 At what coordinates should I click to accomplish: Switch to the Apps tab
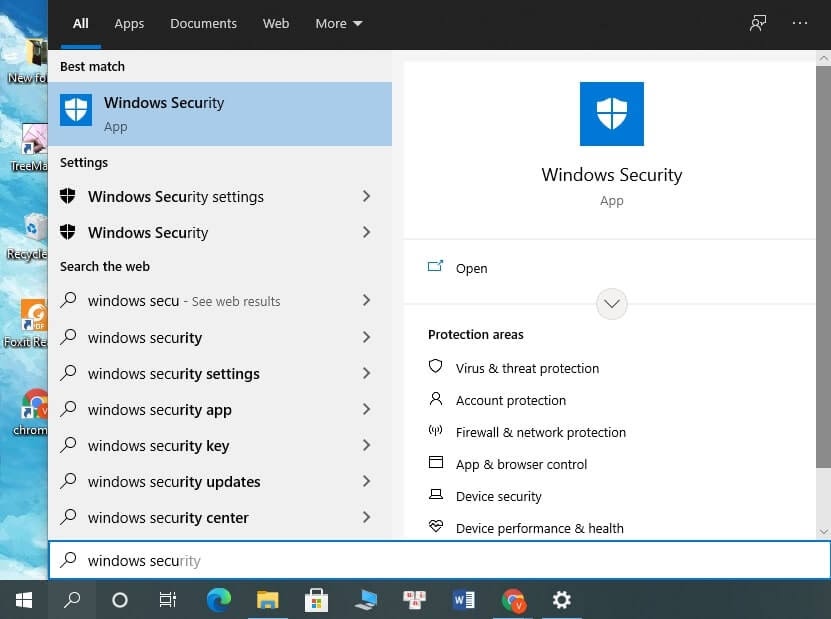point(129,23)
